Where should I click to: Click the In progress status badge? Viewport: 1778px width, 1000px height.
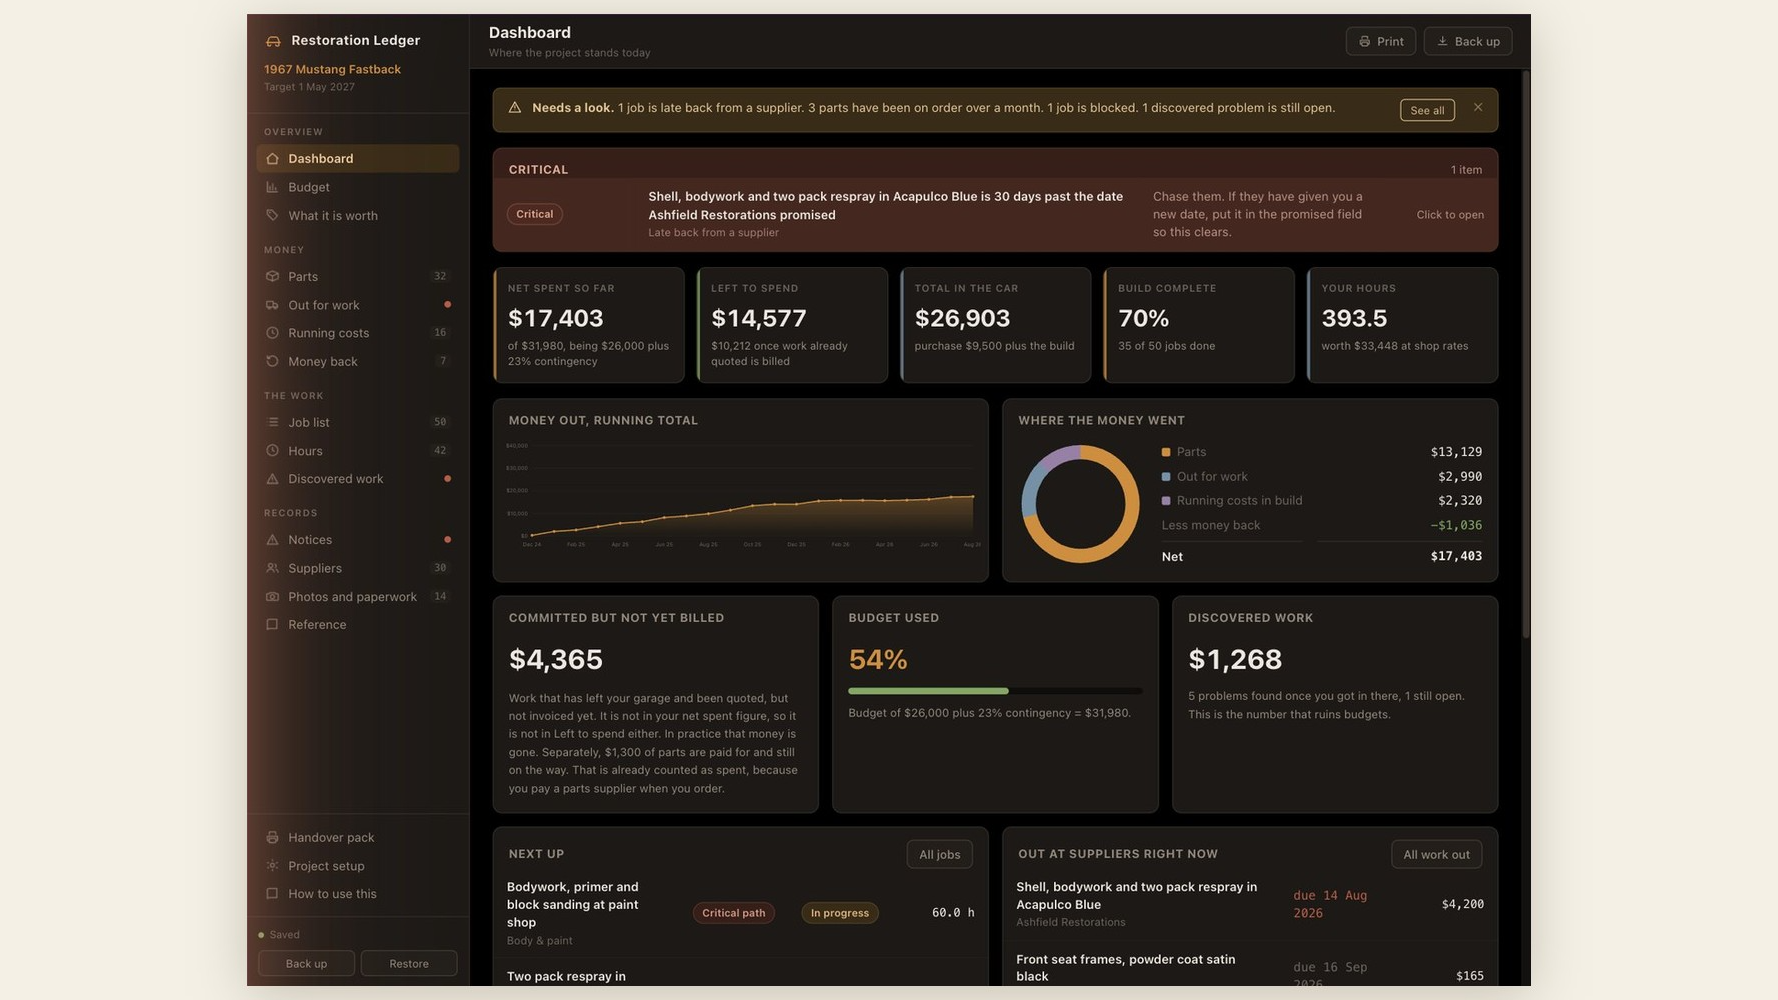(x=840, y=913)
